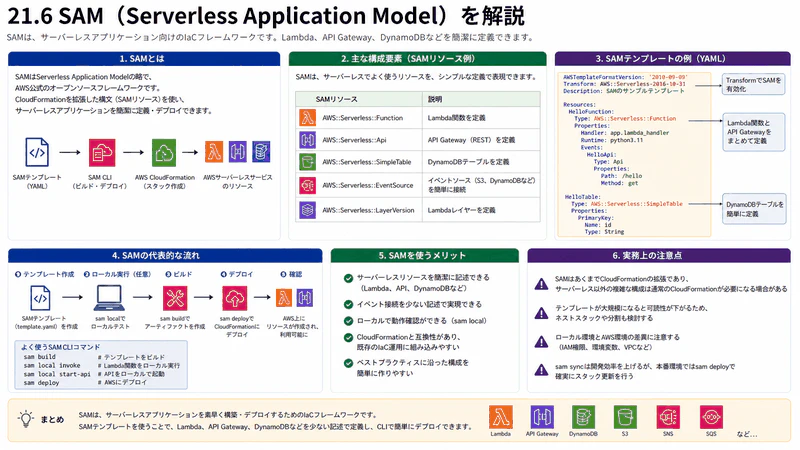Click the warning triangle beside SAMはあくまでCloudFormationの拡張

click(x=541, y=284)
